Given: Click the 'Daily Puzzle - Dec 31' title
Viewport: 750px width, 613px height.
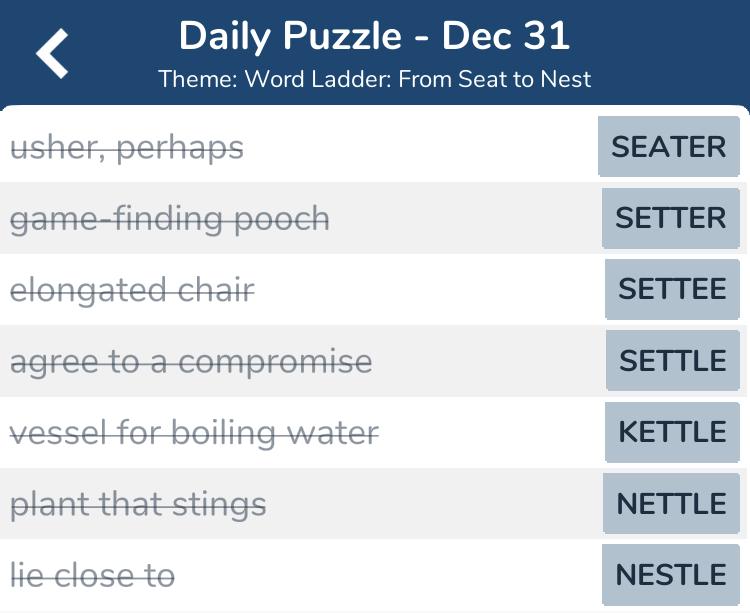Looking at the screenshot, I should pos(374,37).
